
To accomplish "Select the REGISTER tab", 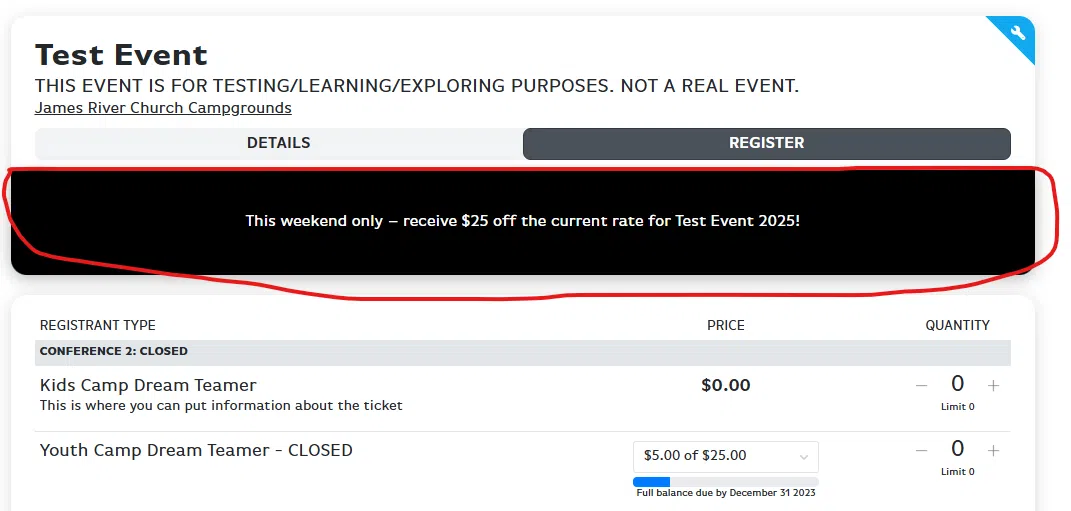I will coord(766,143).
